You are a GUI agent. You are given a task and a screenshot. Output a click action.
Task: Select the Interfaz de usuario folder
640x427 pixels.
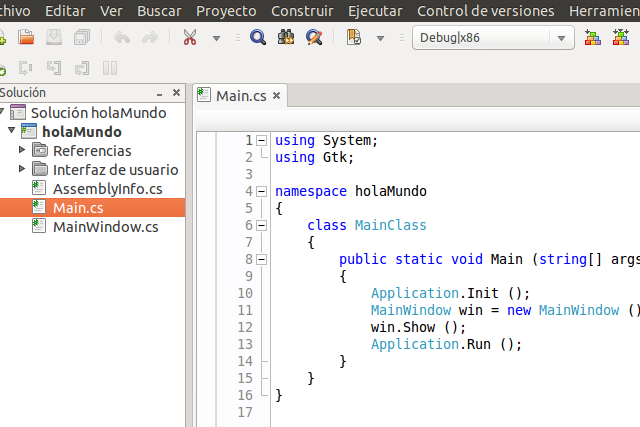tap(116, 170)
